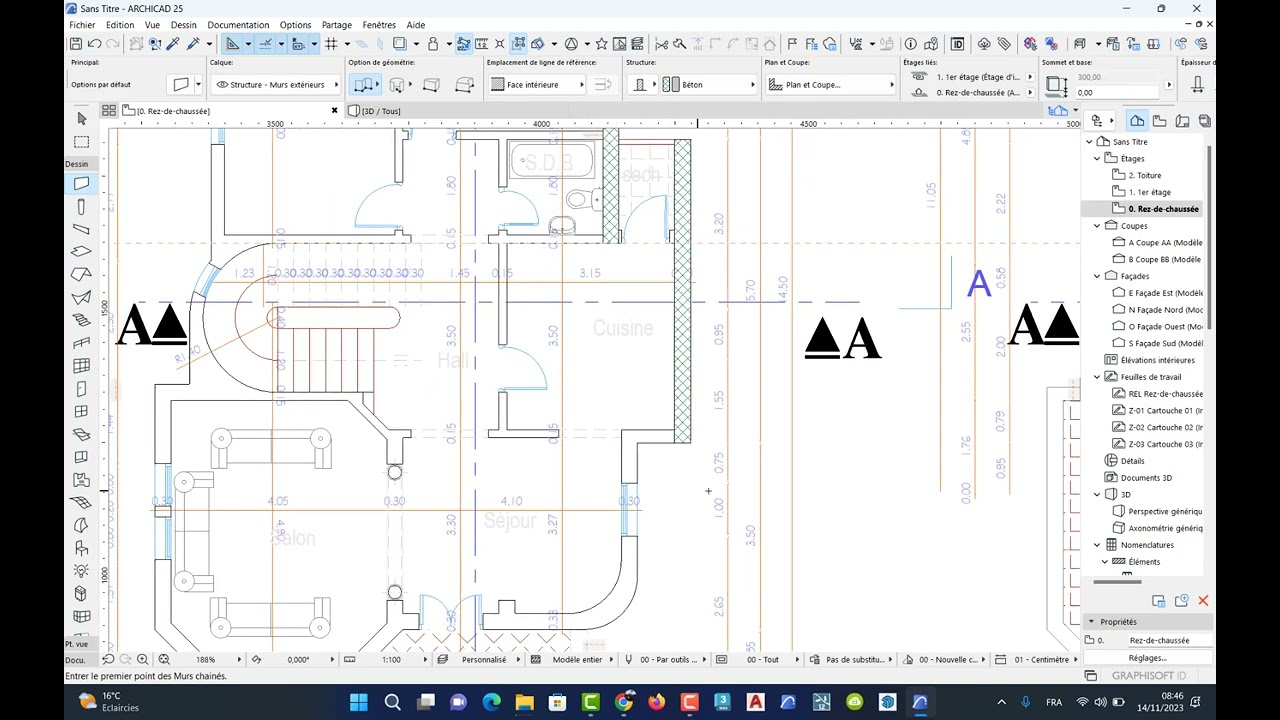Click the Save icon in toolbar
The height and width of the screenshot is (720, 1280).
76,44
